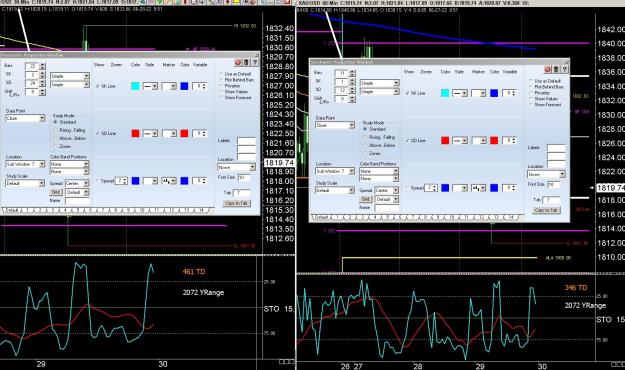Open Spread Center dropdown in 30-Min window
Screen dimensions: 625x370
point(77,183)
